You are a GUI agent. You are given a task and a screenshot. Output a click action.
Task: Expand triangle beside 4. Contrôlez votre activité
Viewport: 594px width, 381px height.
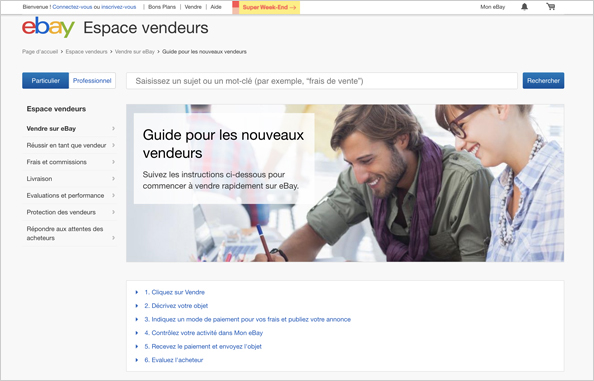pos(137,333)
